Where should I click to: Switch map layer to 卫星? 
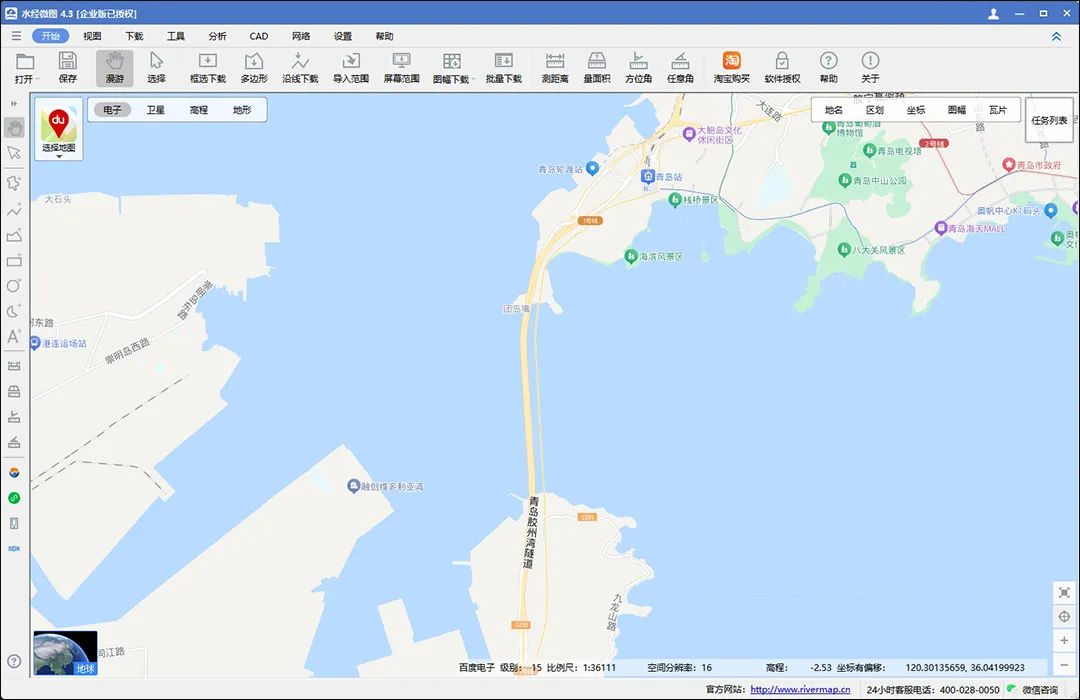[x=156, y=110]
